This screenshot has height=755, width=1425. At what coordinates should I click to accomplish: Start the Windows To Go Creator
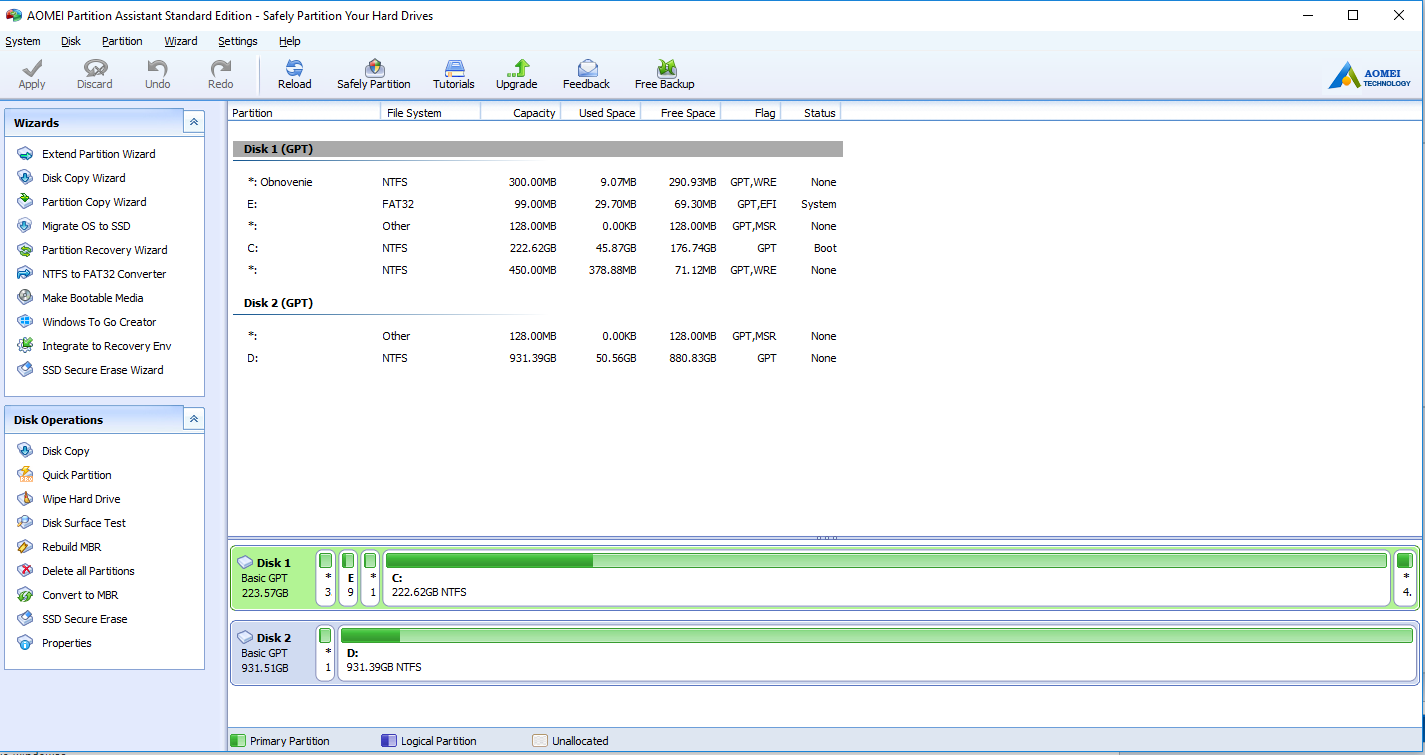(99, 322)
